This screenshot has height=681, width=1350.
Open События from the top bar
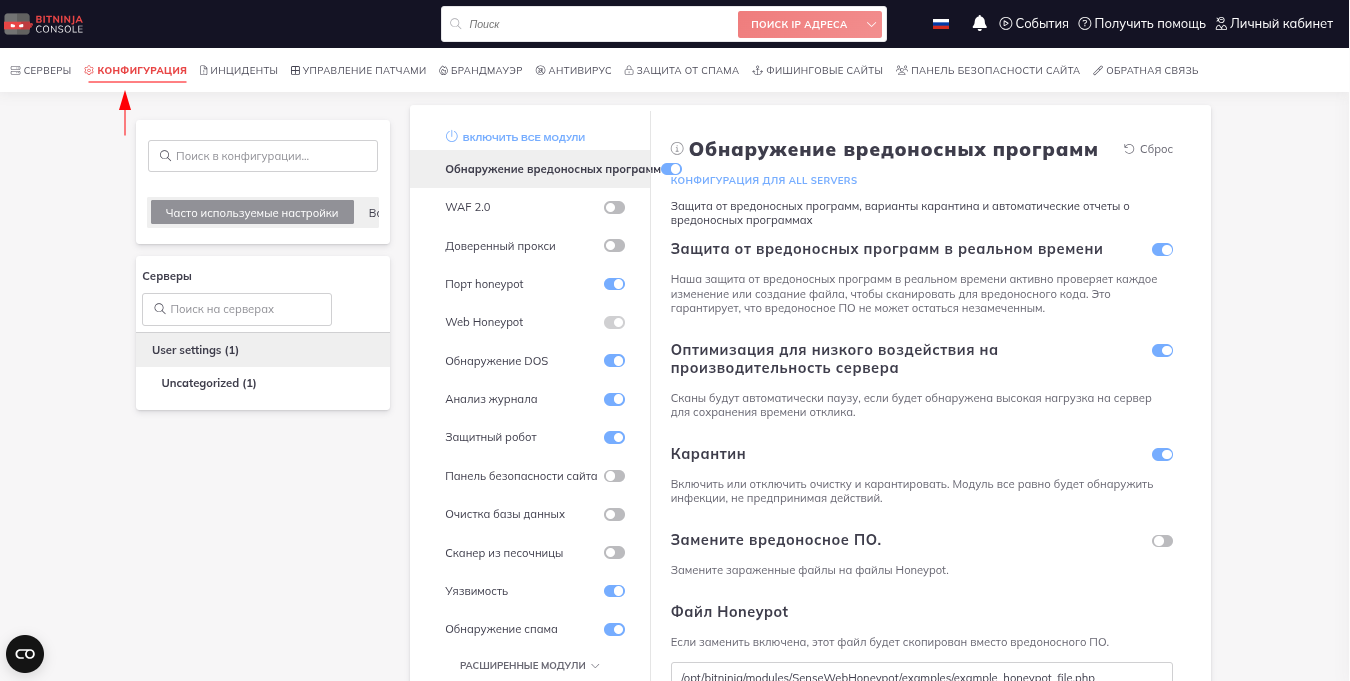coord(1034,23)
